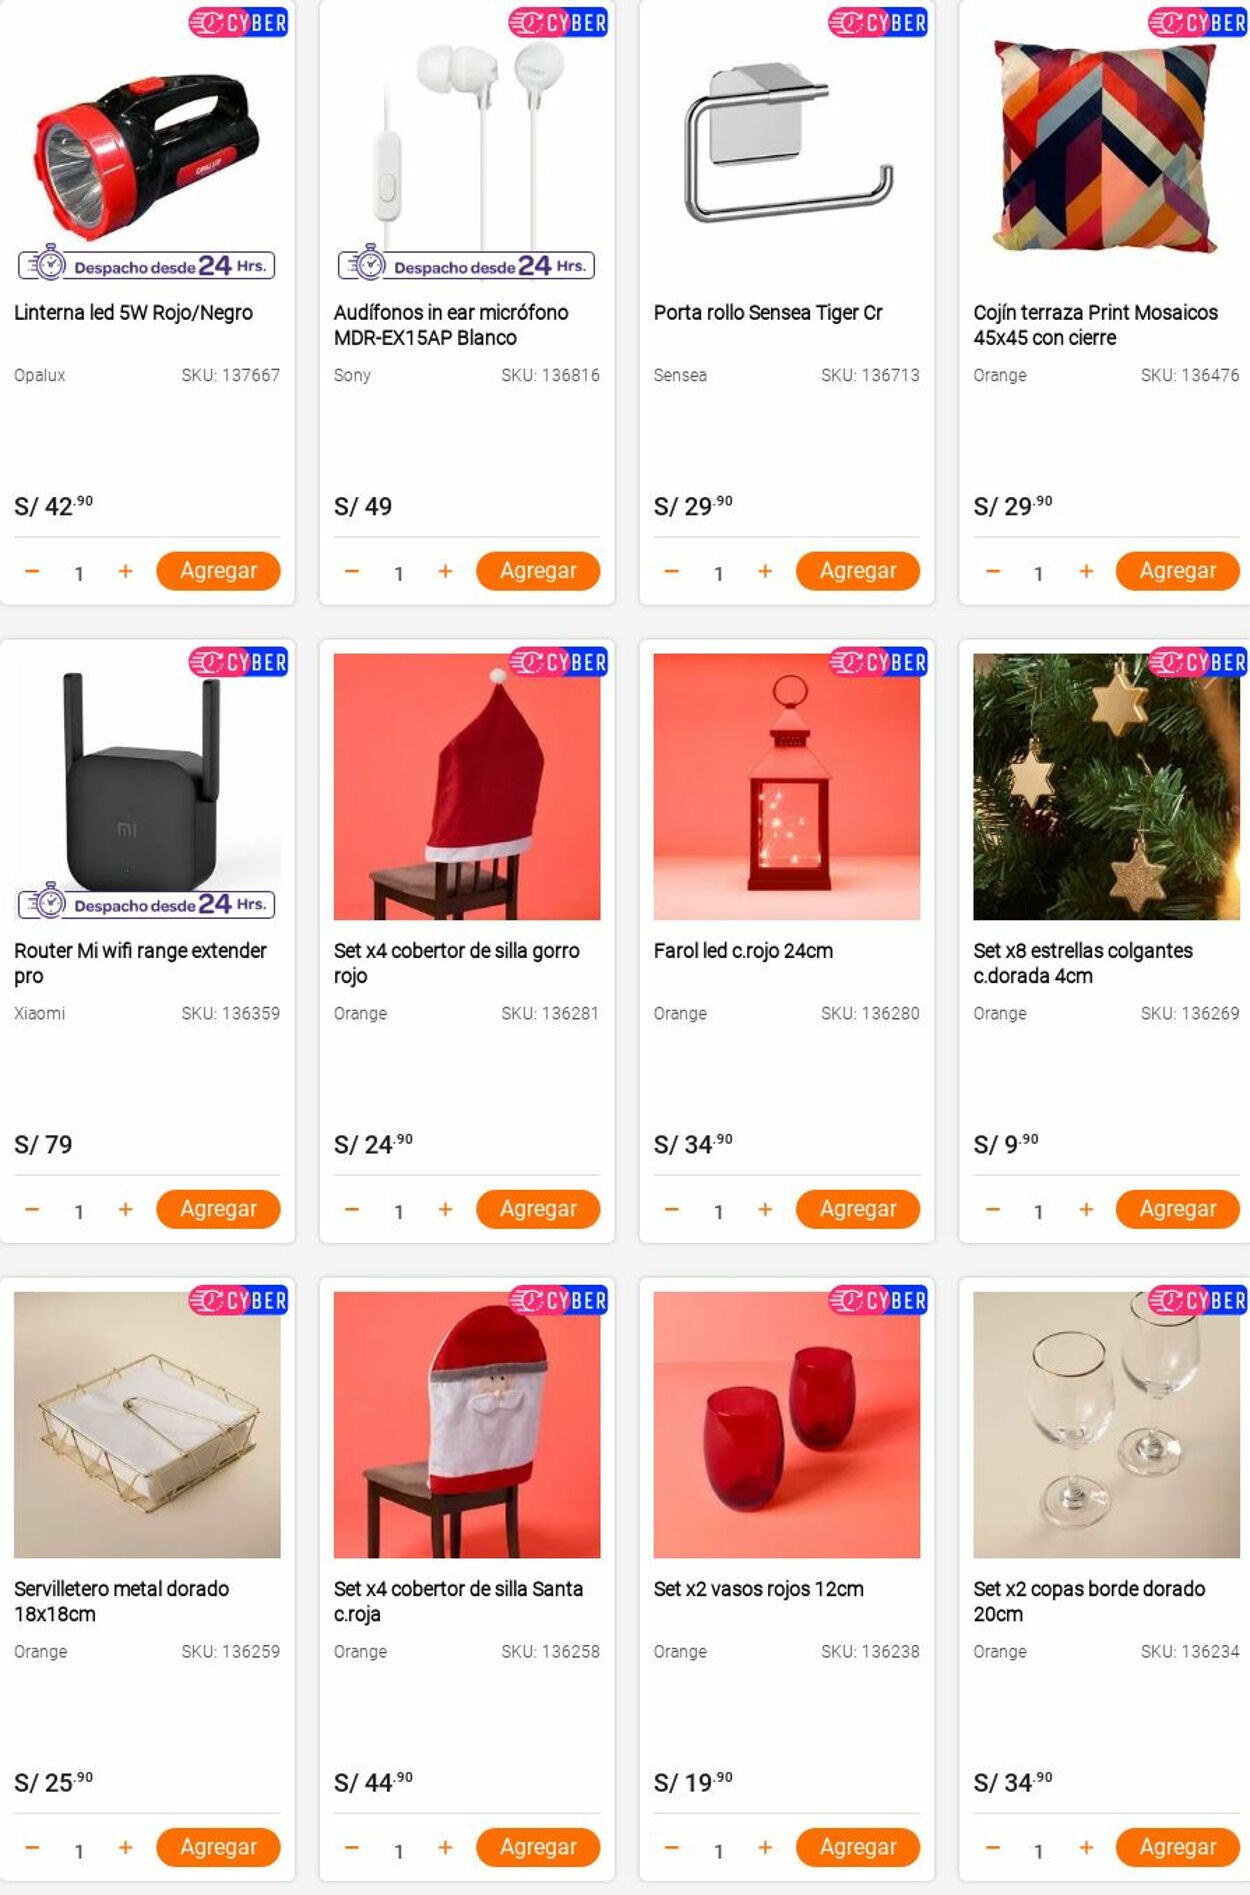
Task: Increase quantity for Set x2 vasos rojos
Action: tap(765, 1848)
